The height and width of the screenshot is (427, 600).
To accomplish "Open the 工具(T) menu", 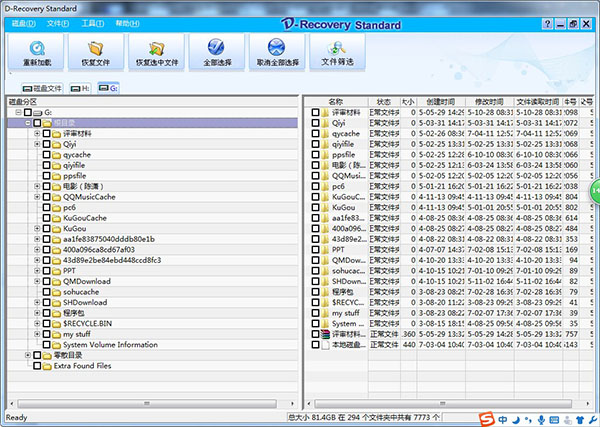I will [x=93, y=24].
